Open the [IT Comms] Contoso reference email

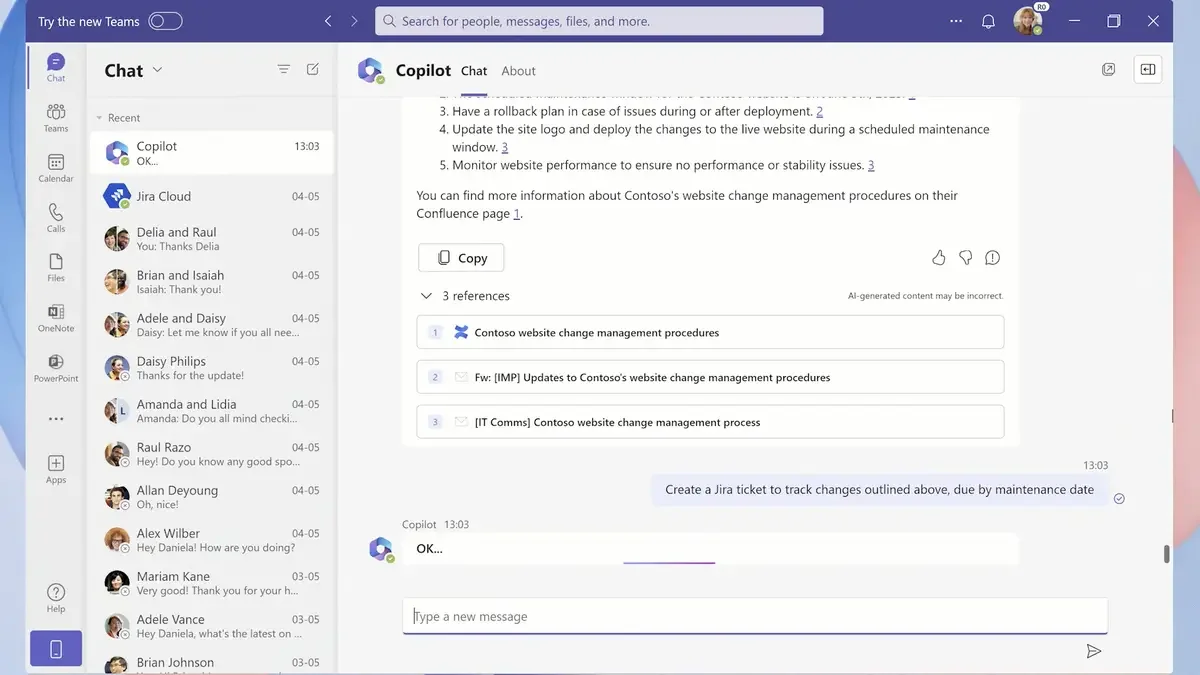pyautogui.click(x=710, y=422)
